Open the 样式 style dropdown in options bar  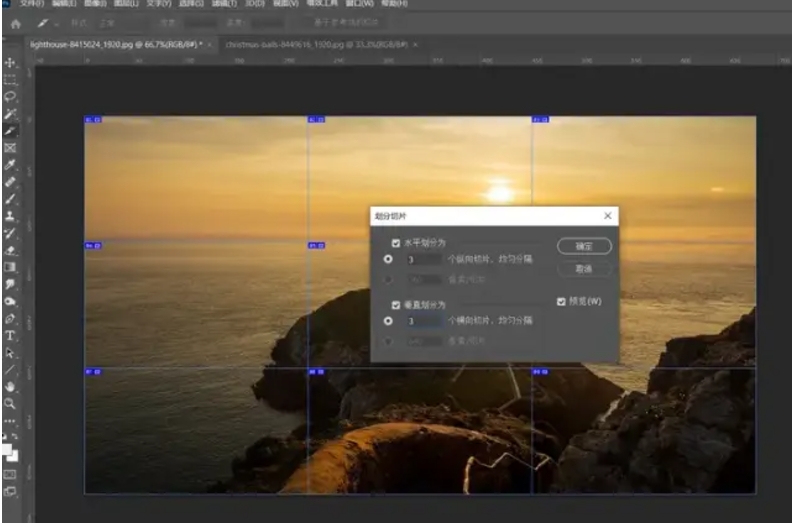click(x=122, y=23)
